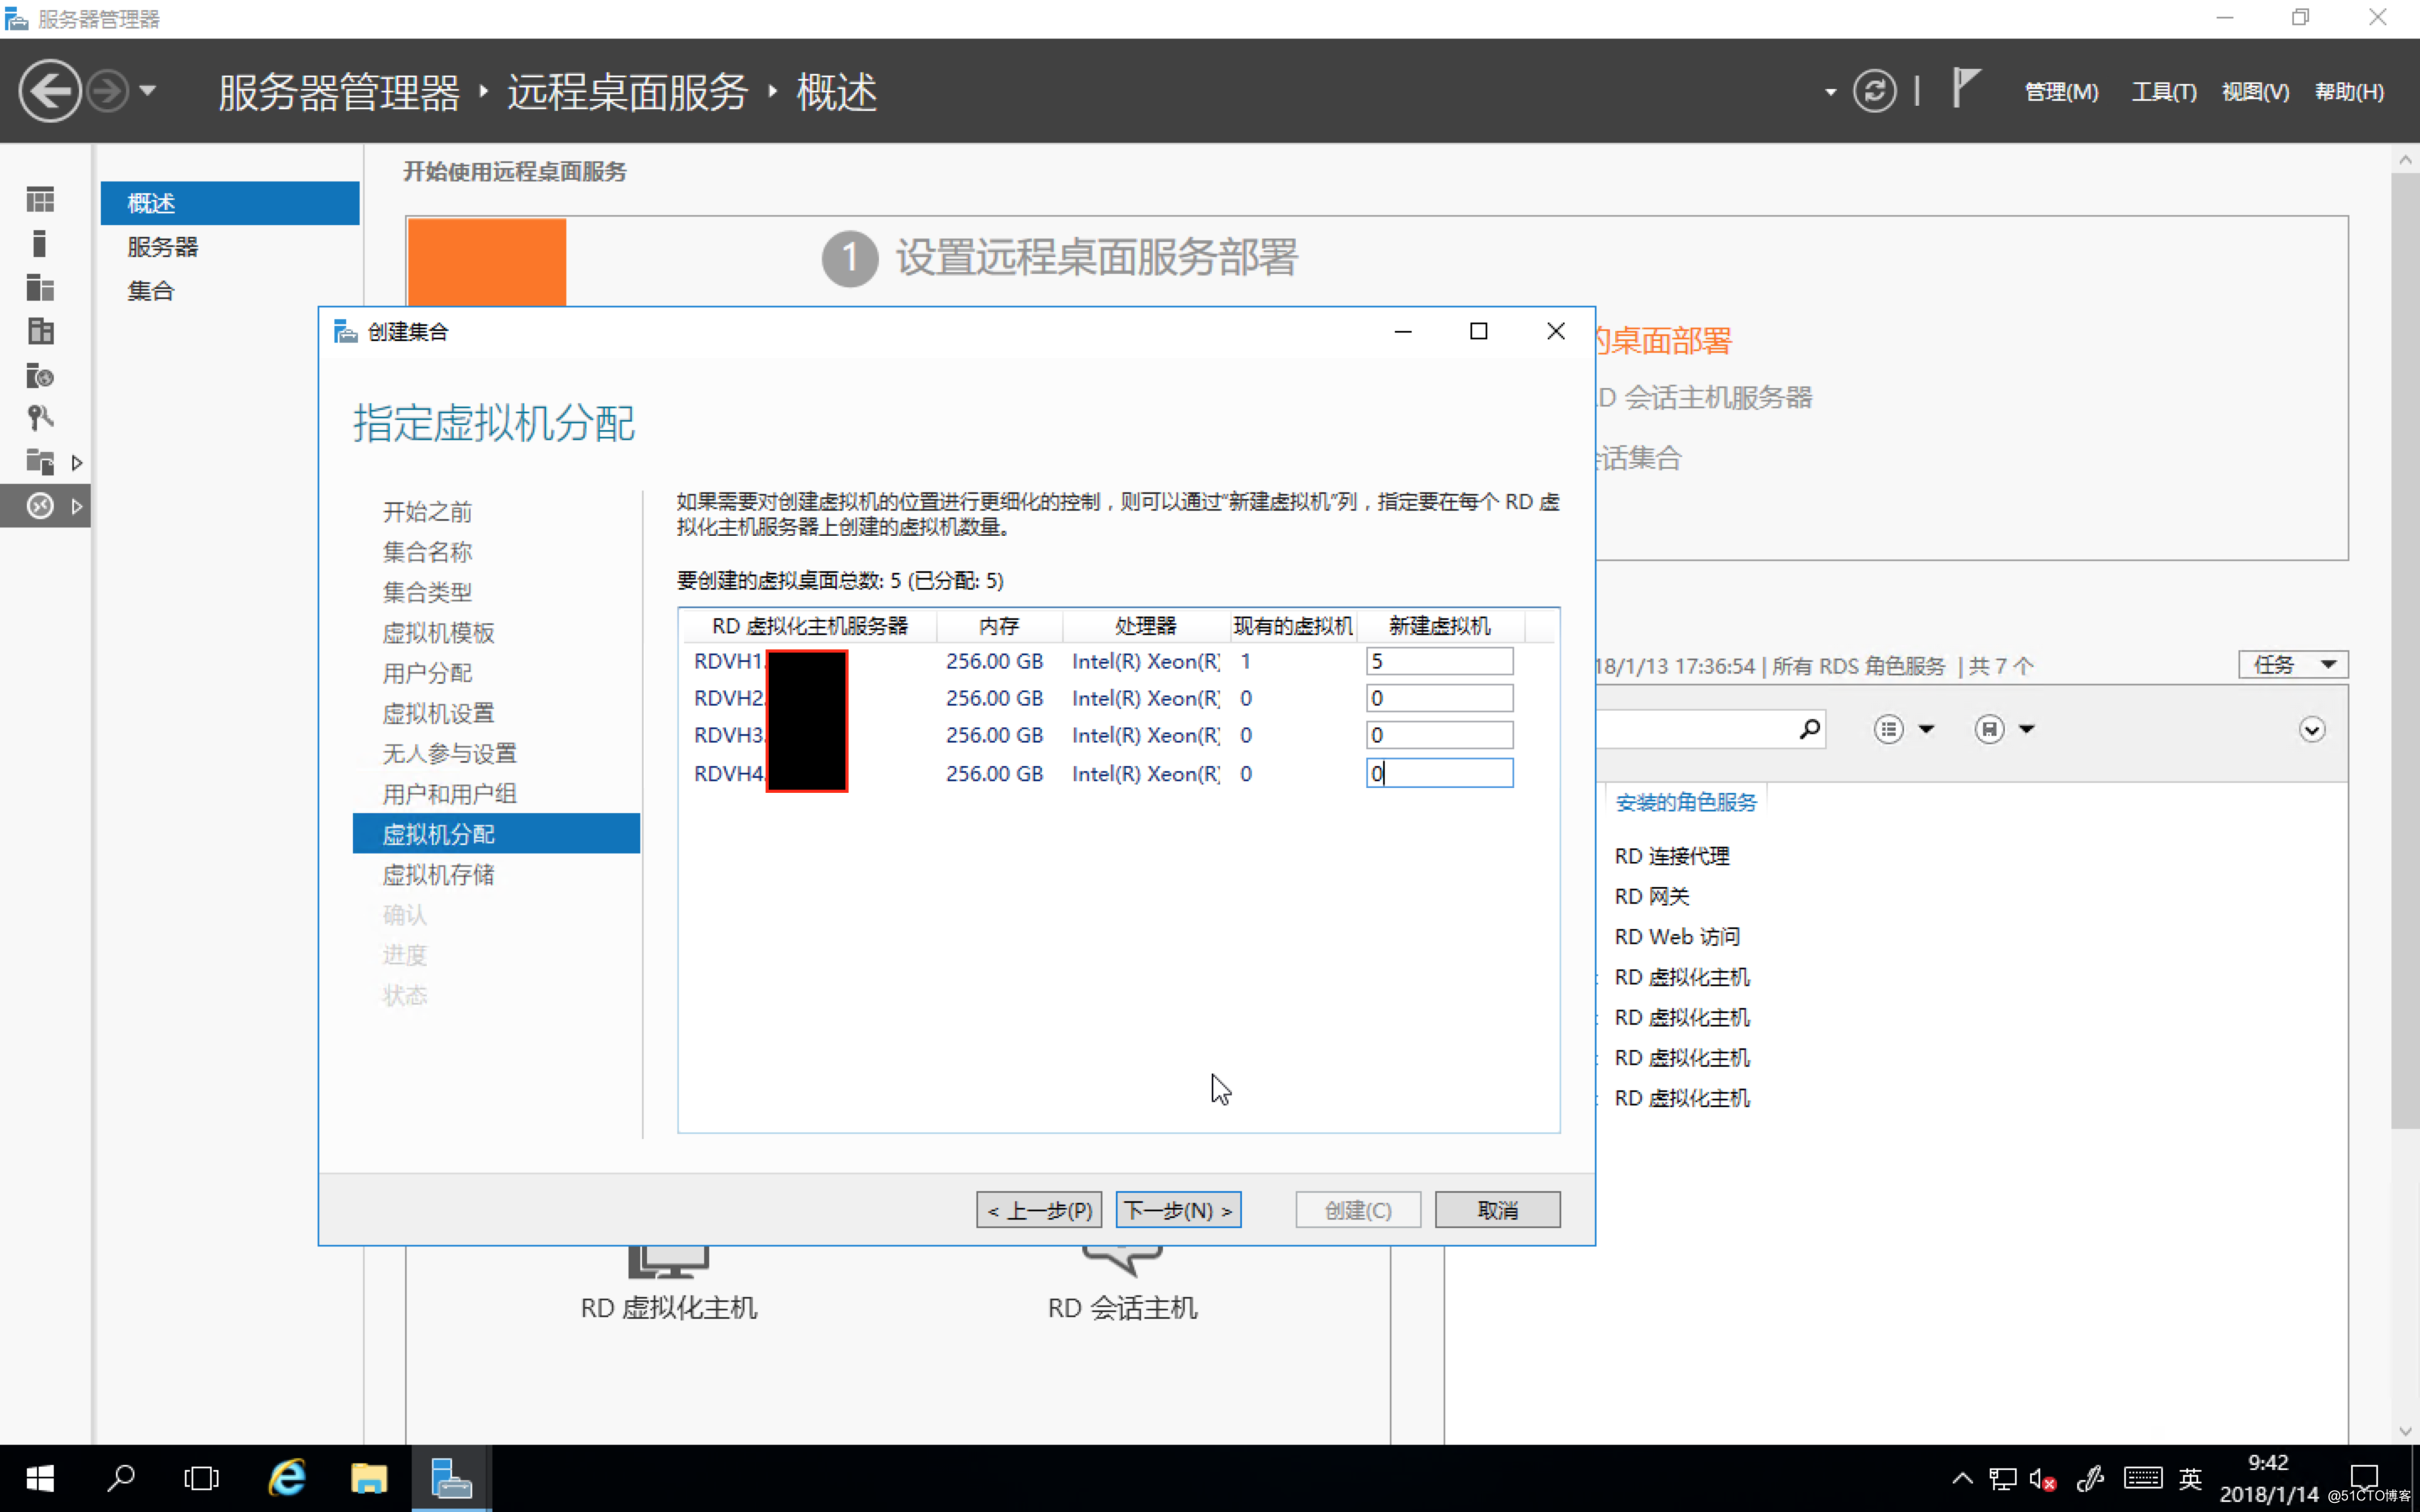Open navigation history dropdown next to arrows
2420x1512 pixels.
[x=148, y=91]
